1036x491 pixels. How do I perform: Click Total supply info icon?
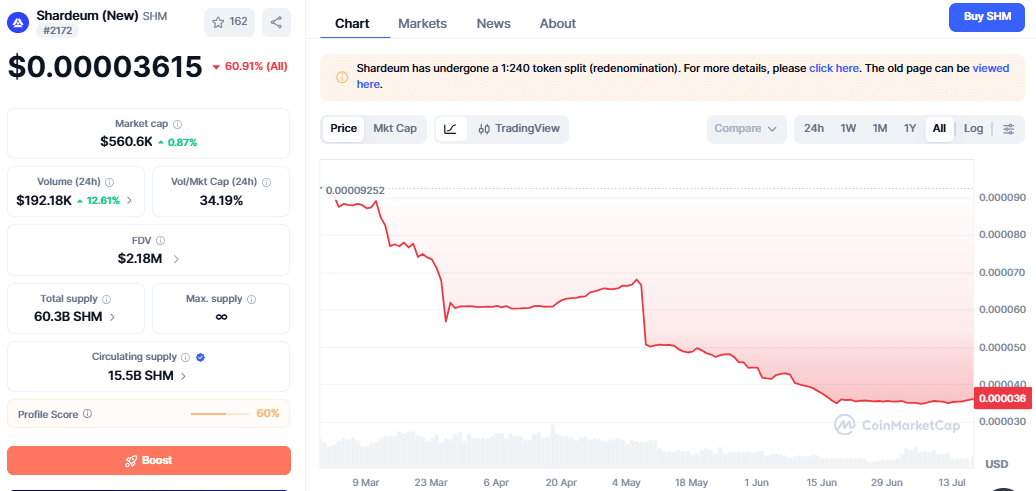[x=106, y=299]
